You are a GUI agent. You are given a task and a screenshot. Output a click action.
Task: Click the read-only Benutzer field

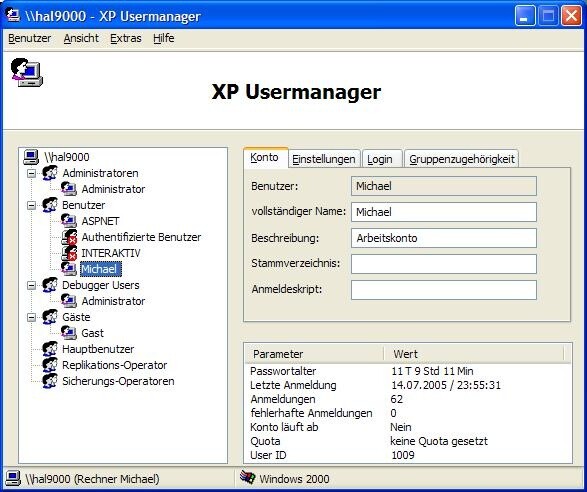[x=444, y=186]
